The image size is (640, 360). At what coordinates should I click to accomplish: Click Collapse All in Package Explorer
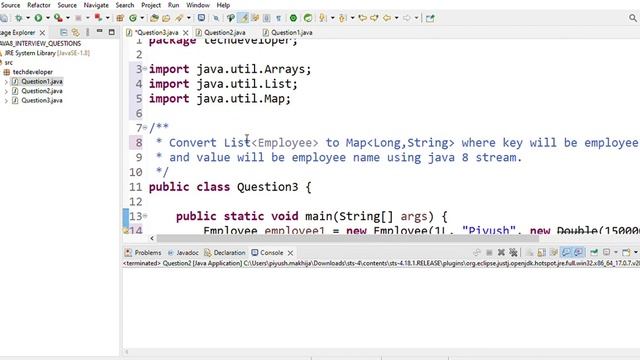[x=63, y=32]
